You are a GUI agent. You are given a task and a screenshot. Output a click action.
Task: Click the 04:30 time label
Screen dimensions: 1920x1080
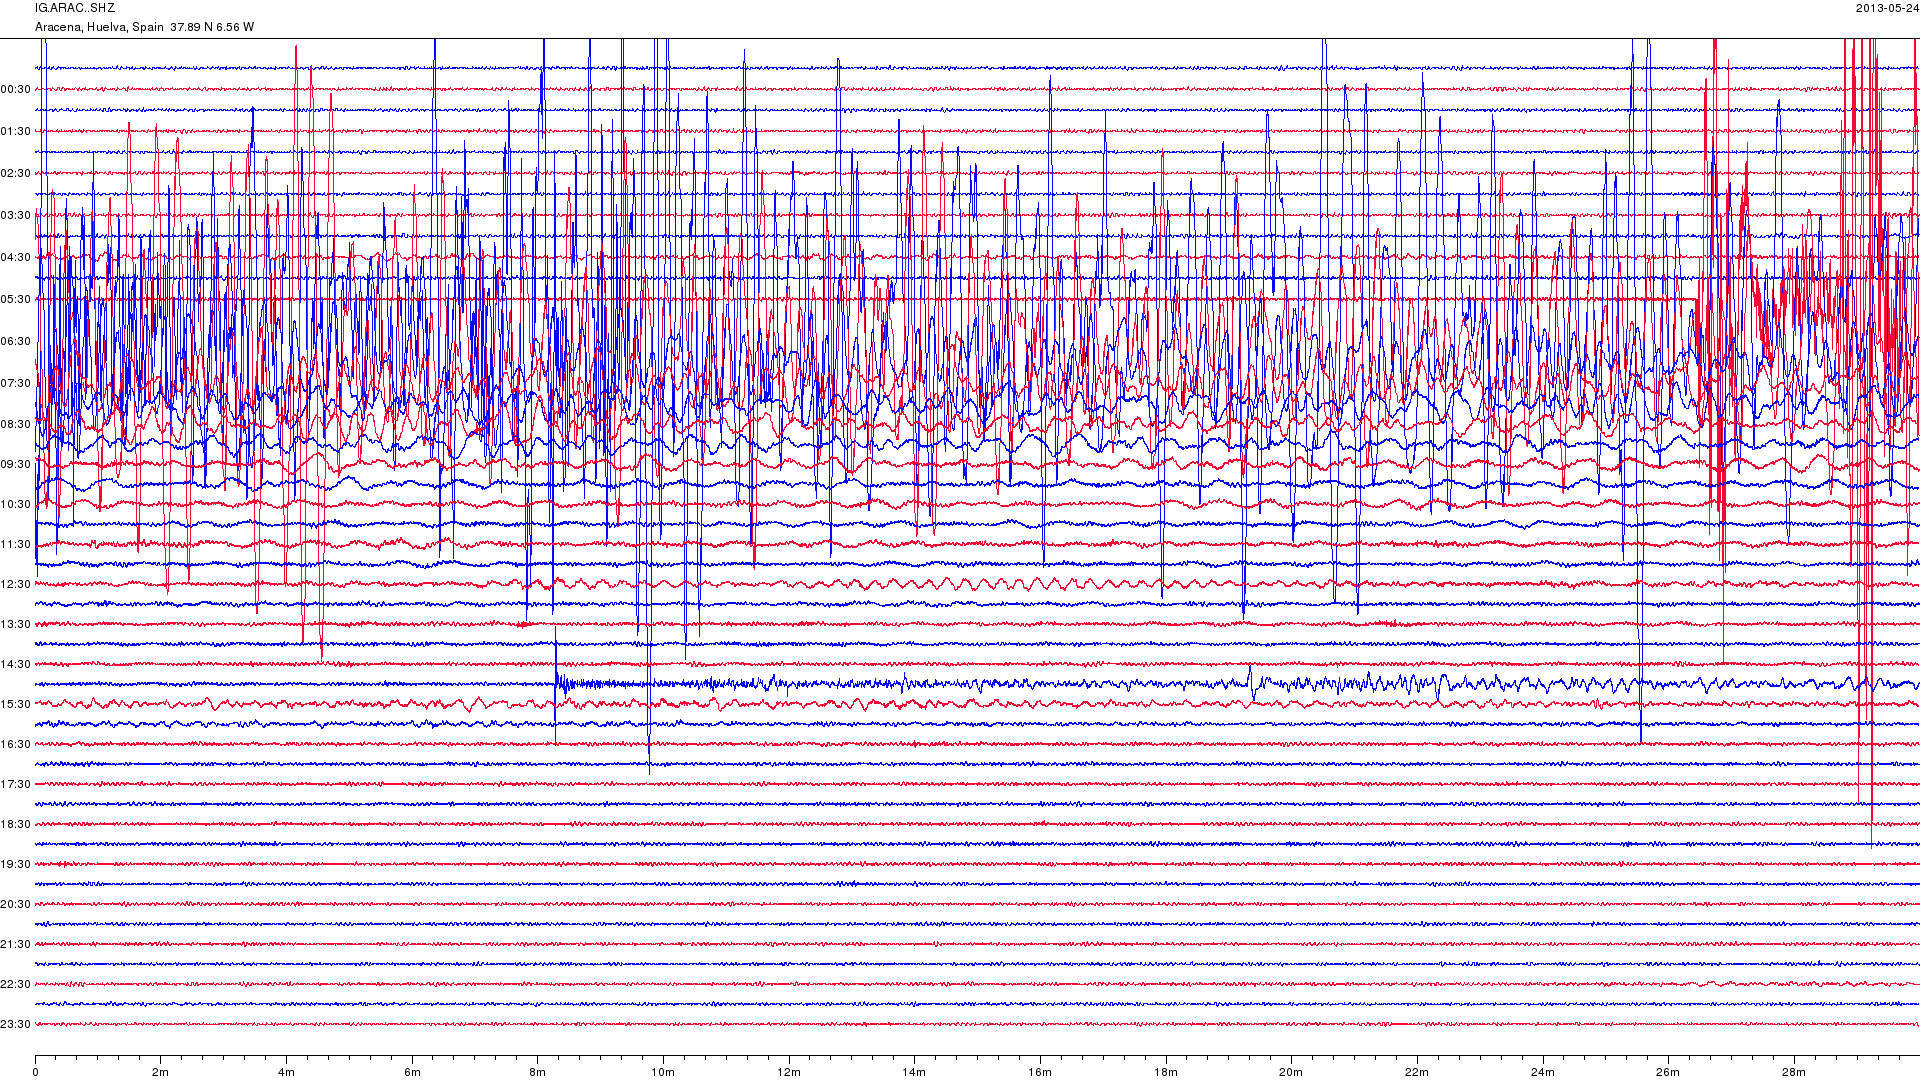coord(16,257)
